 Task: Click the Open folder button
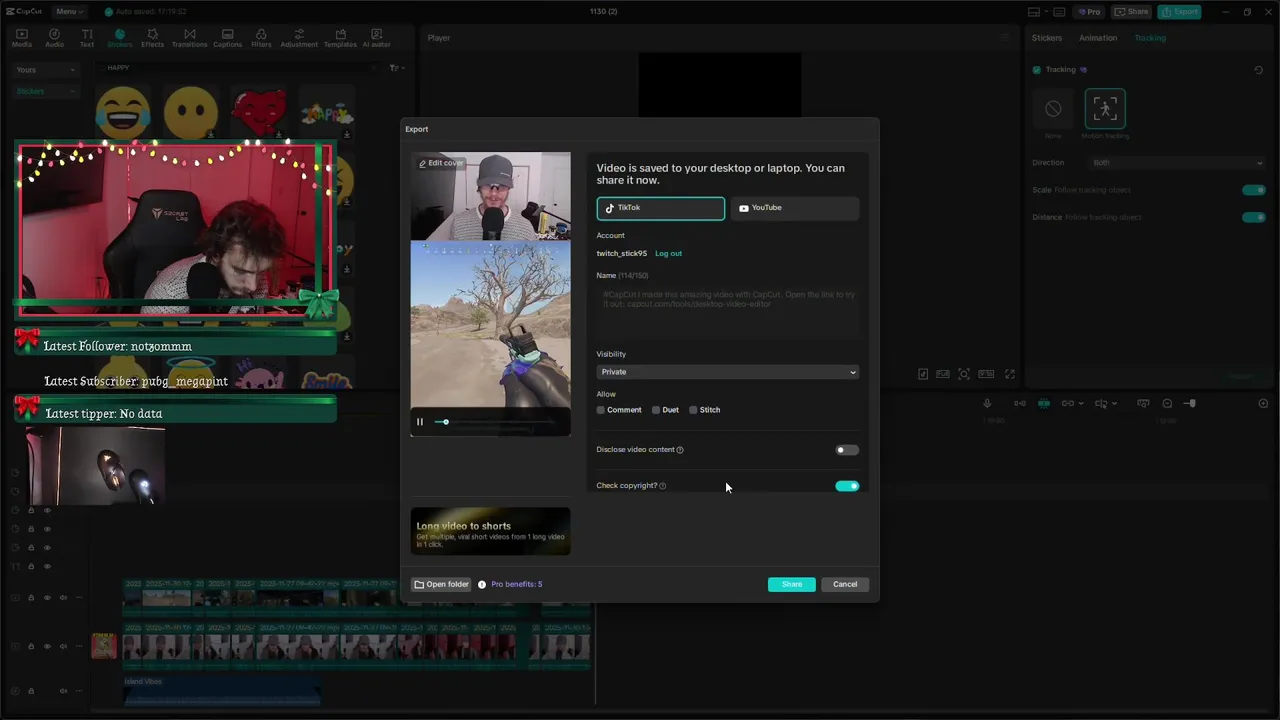click(441, 584)
